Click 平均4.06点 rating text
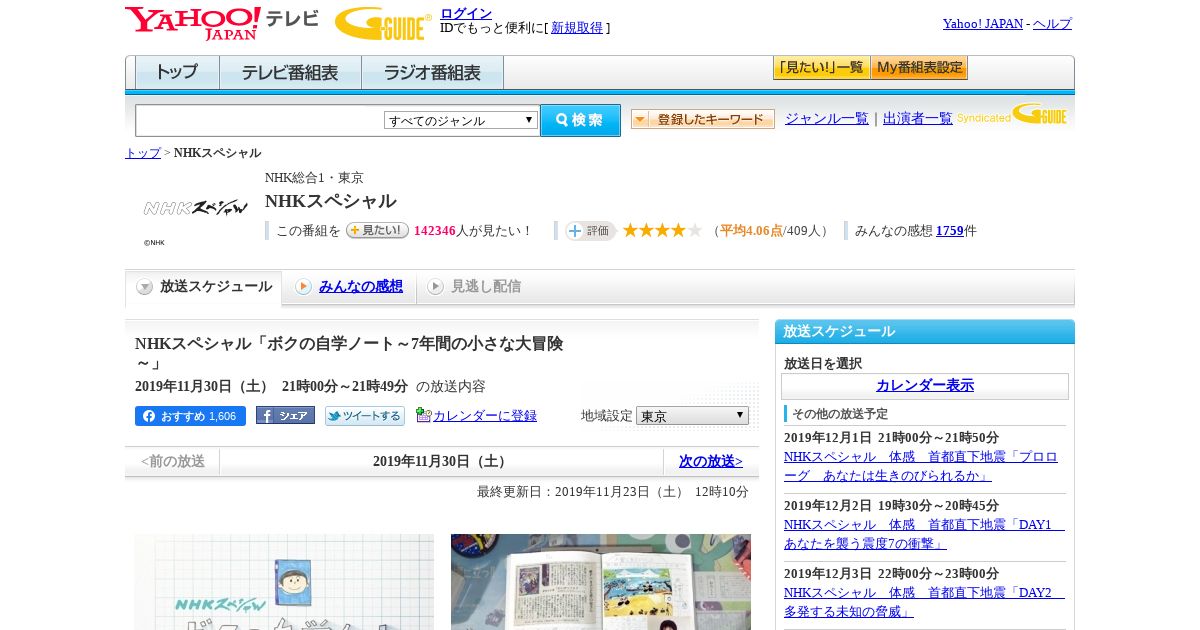 point(751,231)
